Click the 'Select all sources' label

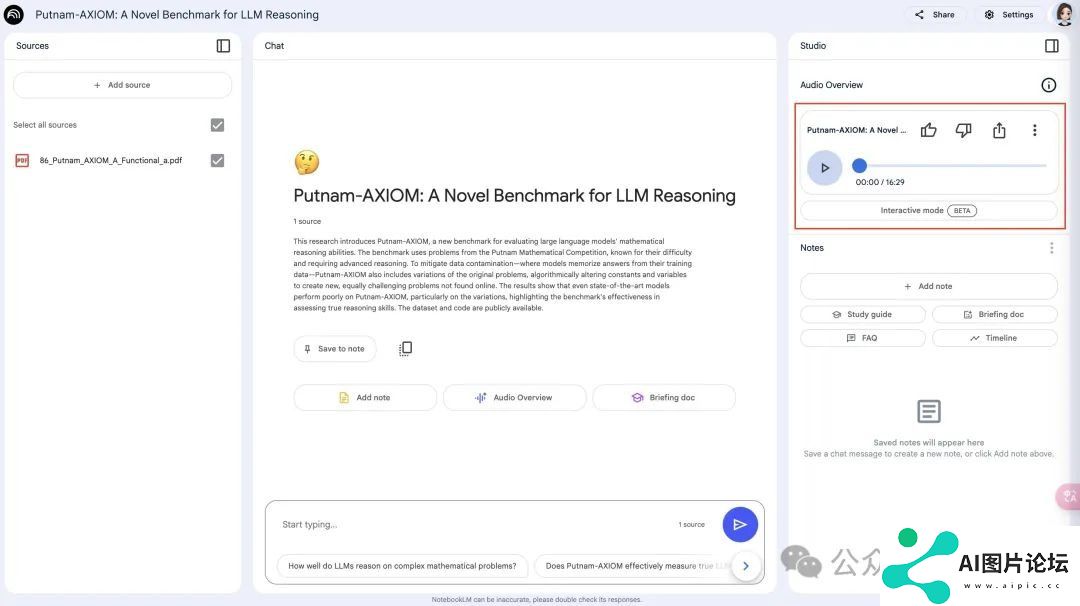(x=45, y=125)
